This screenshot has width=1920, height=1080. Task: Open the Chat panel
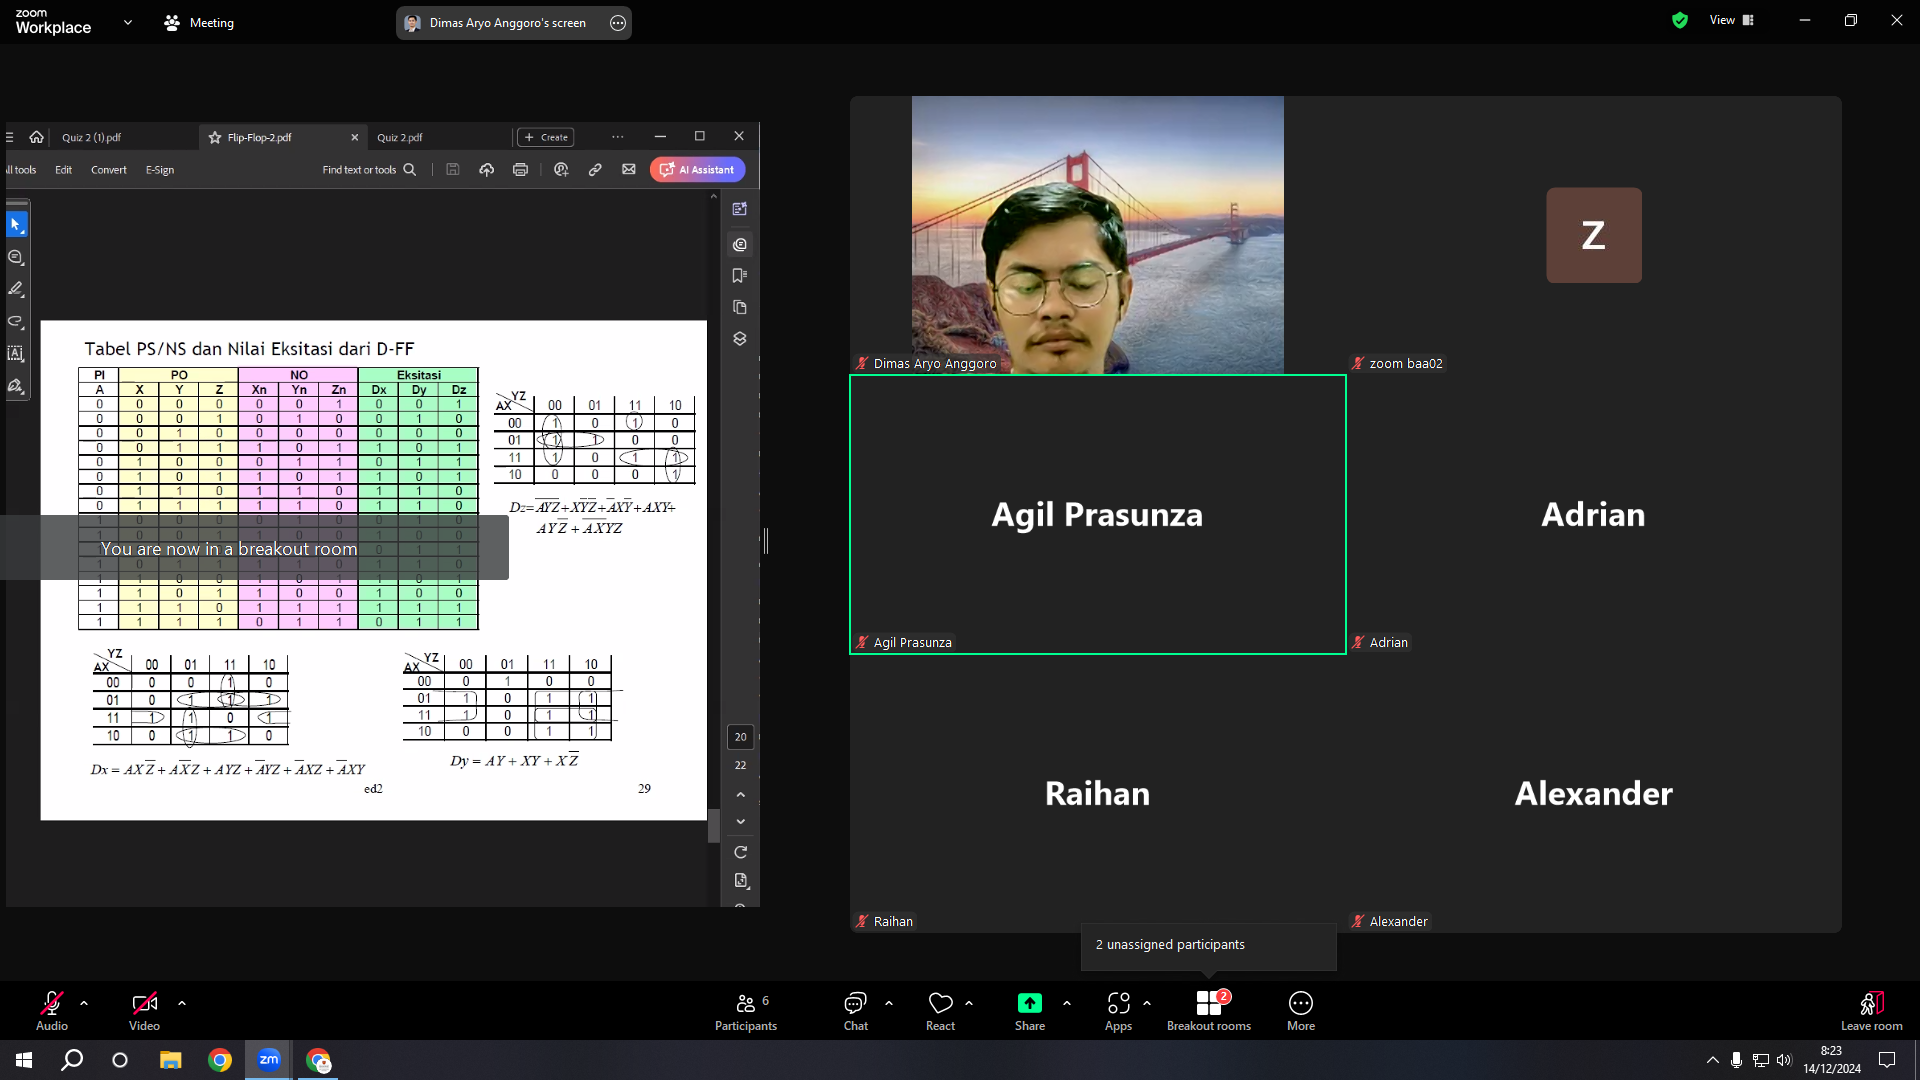point(856,1011)
